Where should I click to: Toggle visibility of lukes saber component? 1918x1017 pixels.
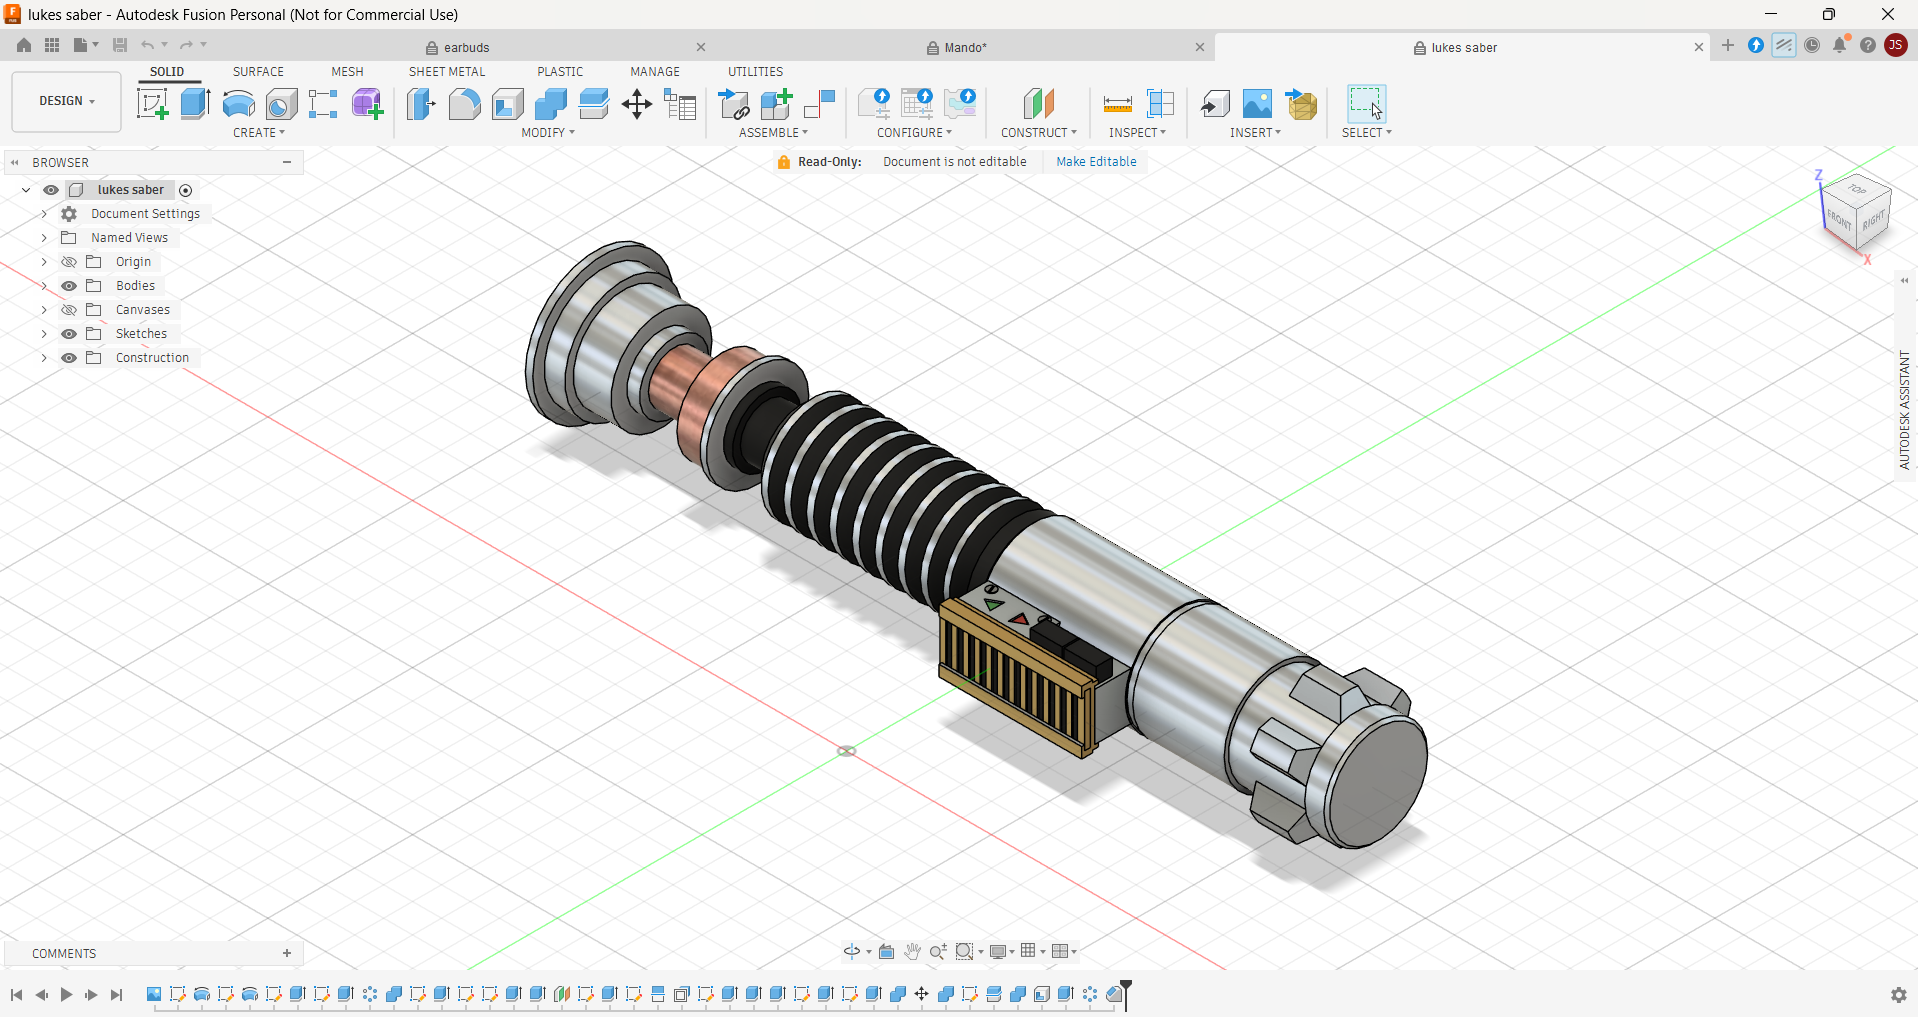(50, 190)
